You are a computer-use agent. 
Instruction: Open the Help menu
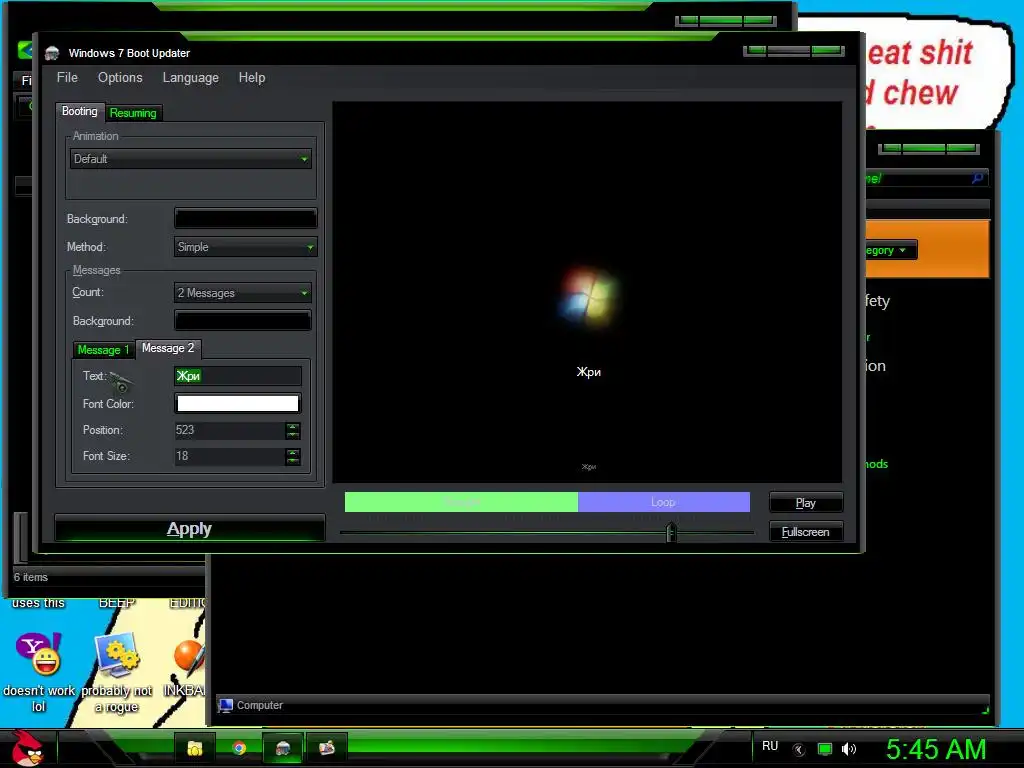(252, 78)
